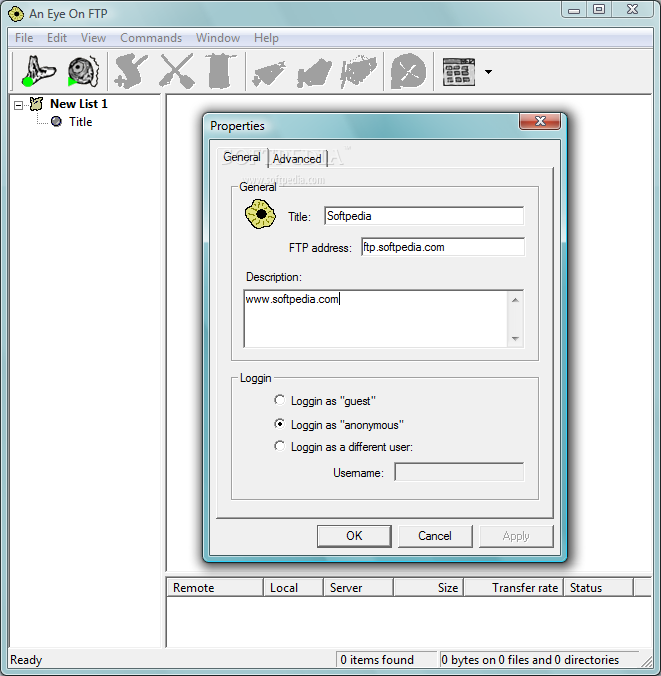Open the Help menu
The width and height of the screenshot is (661, 676).
pyautogui.click(x=266, y=38)
